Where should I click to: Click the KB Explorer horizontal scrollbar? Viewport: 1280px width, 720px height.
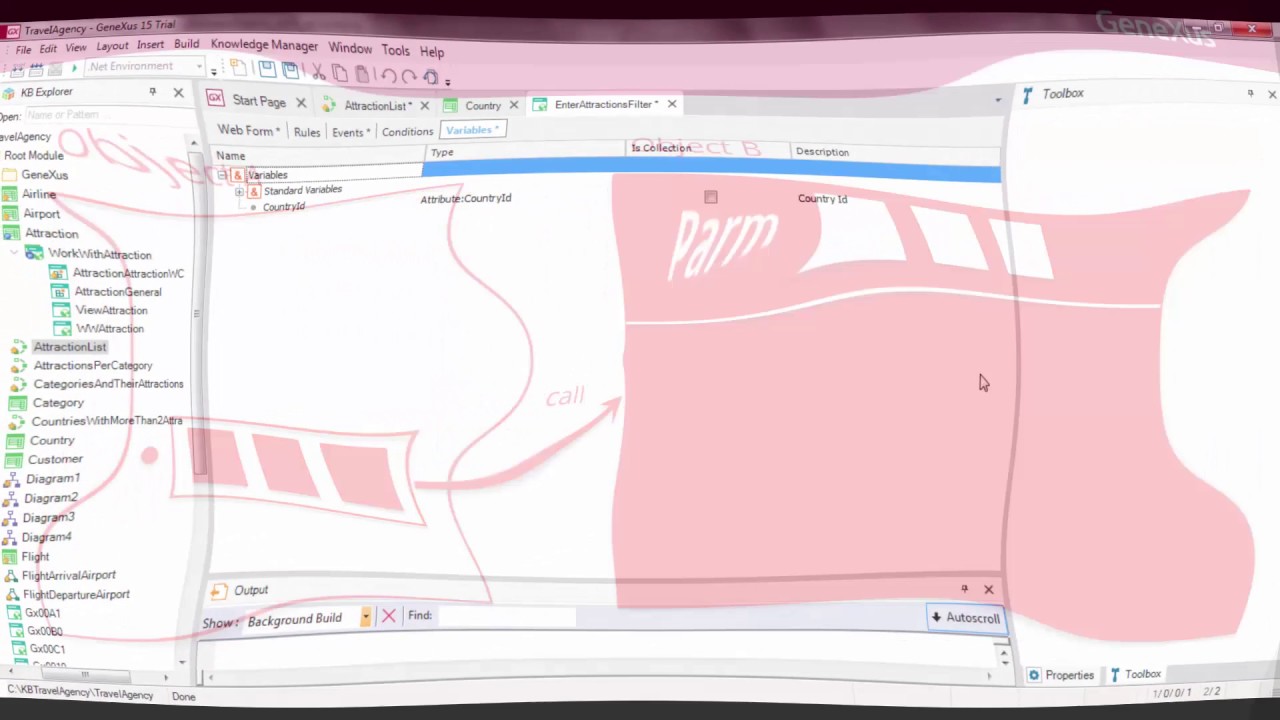(85, 676)
